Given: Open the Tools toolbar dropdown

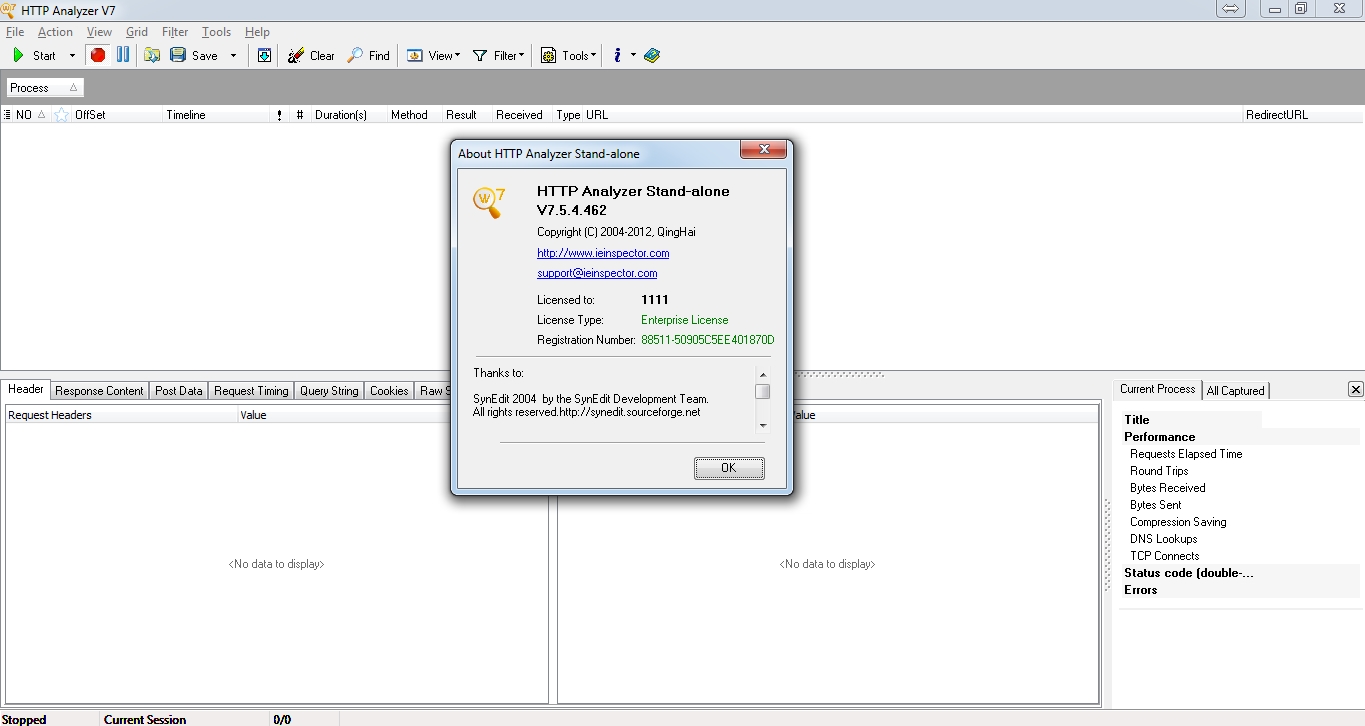Looking at the screenshot, I should tap(568, 56).
